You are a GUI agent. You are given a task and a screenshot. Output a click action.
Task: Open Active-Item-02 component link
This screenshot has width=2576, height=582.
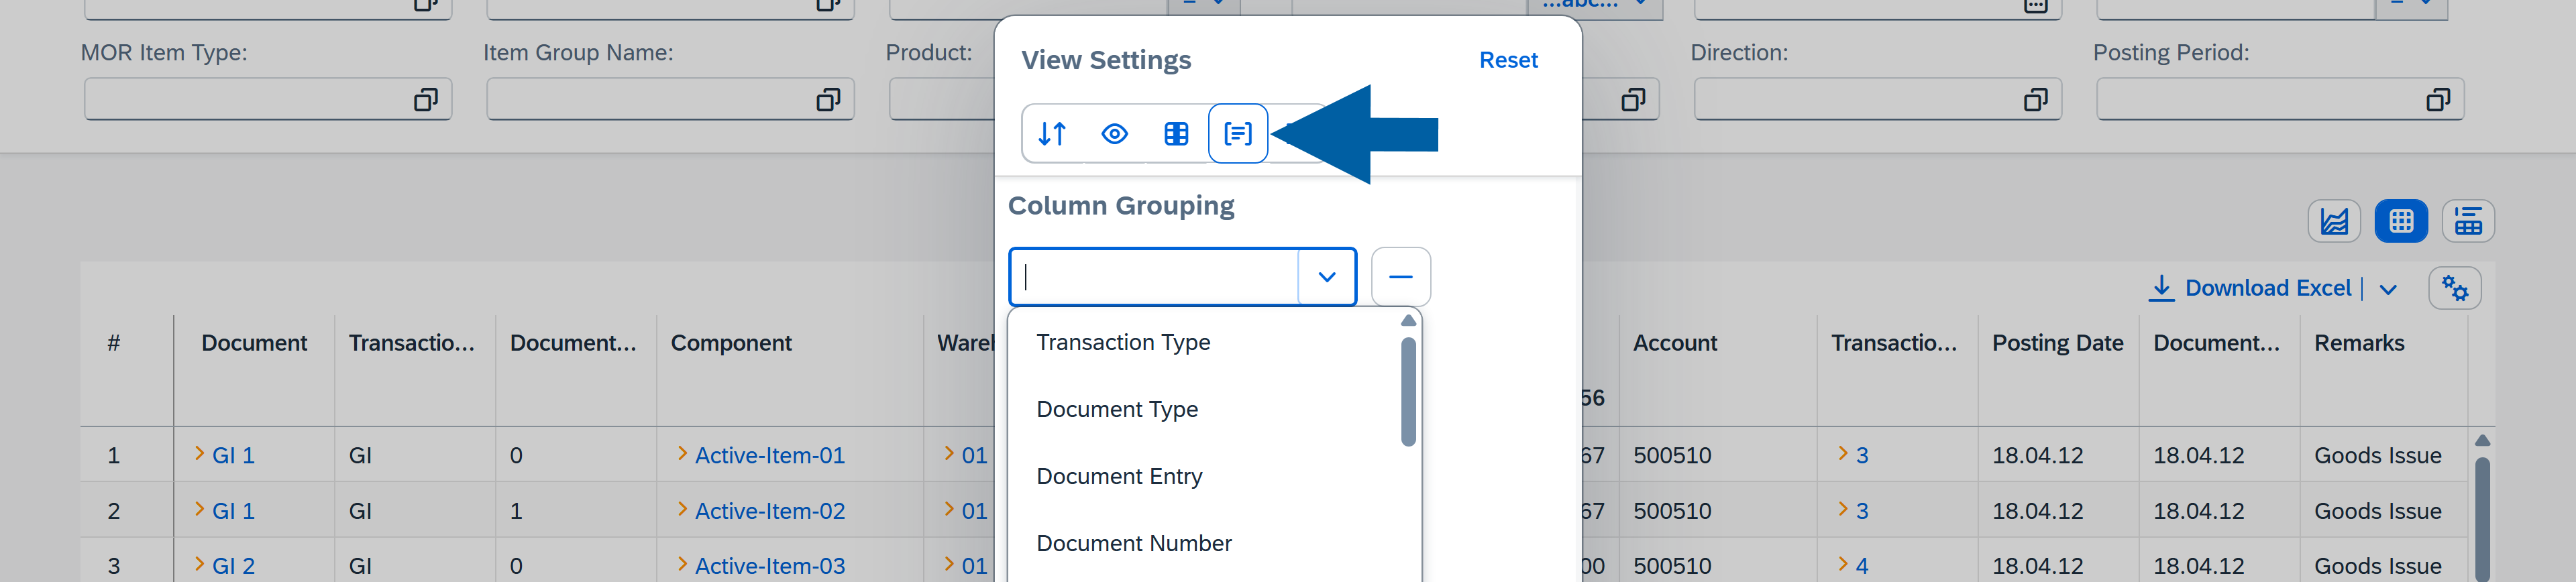coord(770,511)
